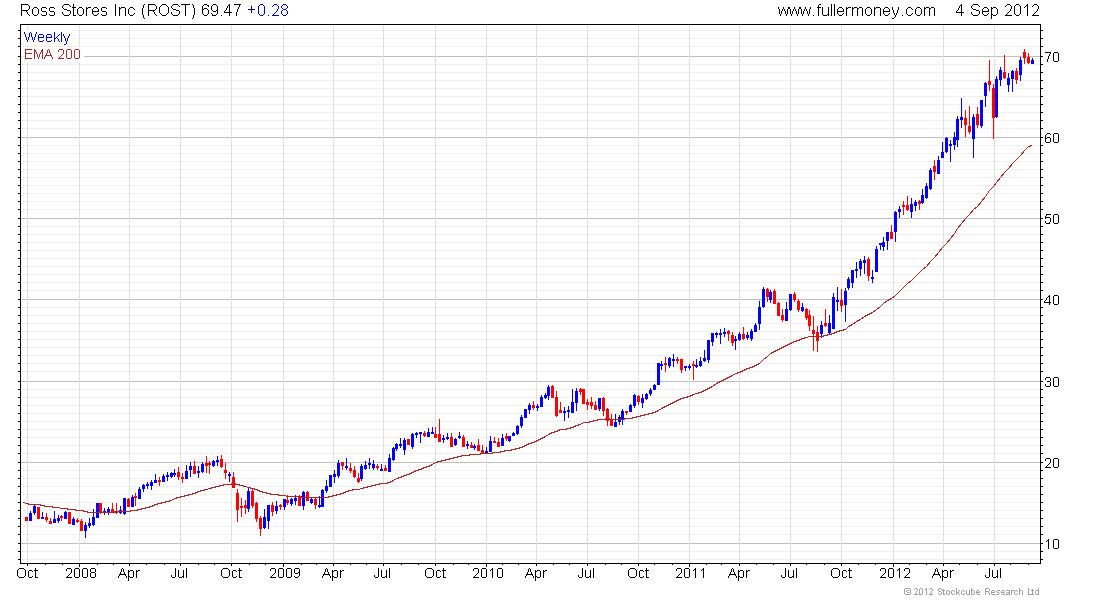The width and height of the screenshot is (1100, 600).
Task: Click the 'Apr' label right after 2008
Action: [x=129, y=573]
